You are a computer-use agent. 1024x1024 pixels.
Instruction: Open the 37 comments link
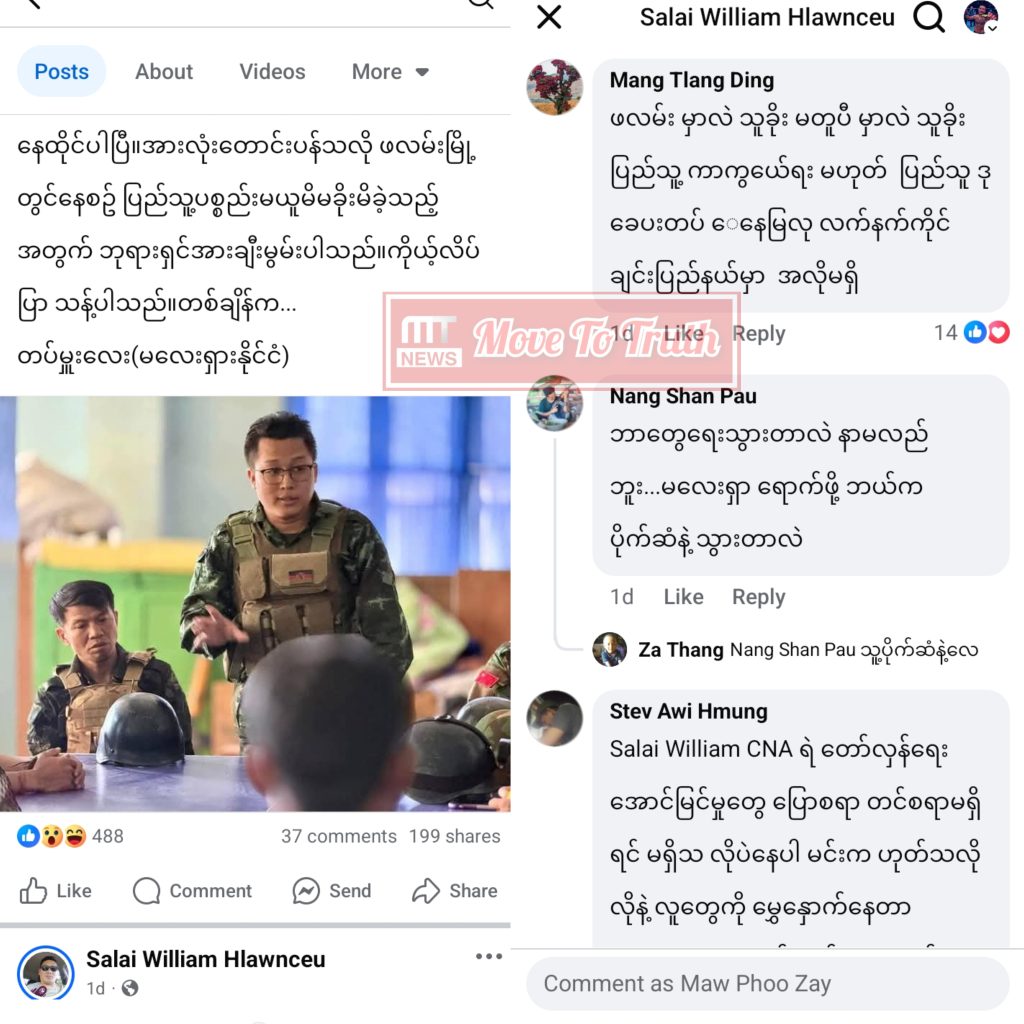[338, 836]
